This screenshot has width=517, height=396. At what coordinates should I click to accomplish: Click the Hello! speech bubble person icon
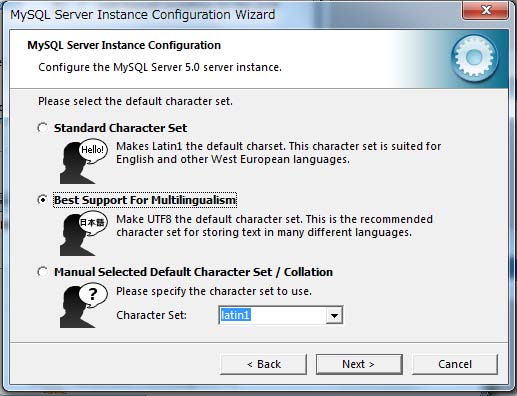pos(83,162)
